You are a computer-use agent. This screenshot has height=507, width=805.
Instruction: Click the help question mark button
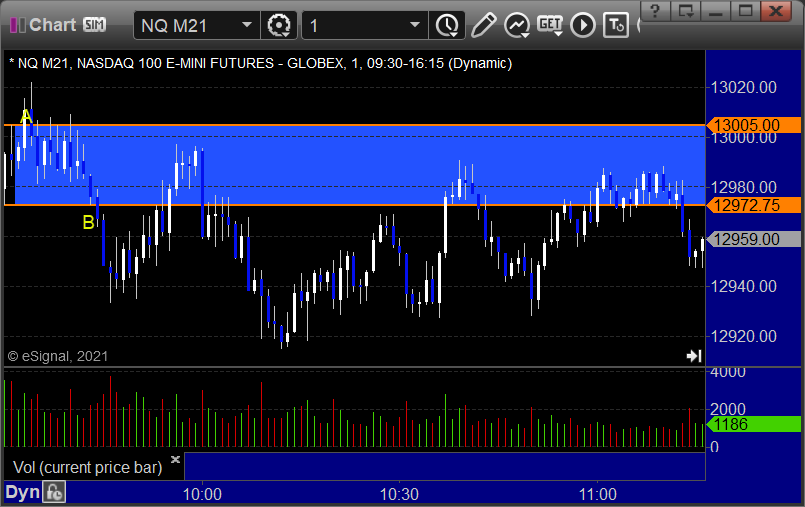click(655, 10)
